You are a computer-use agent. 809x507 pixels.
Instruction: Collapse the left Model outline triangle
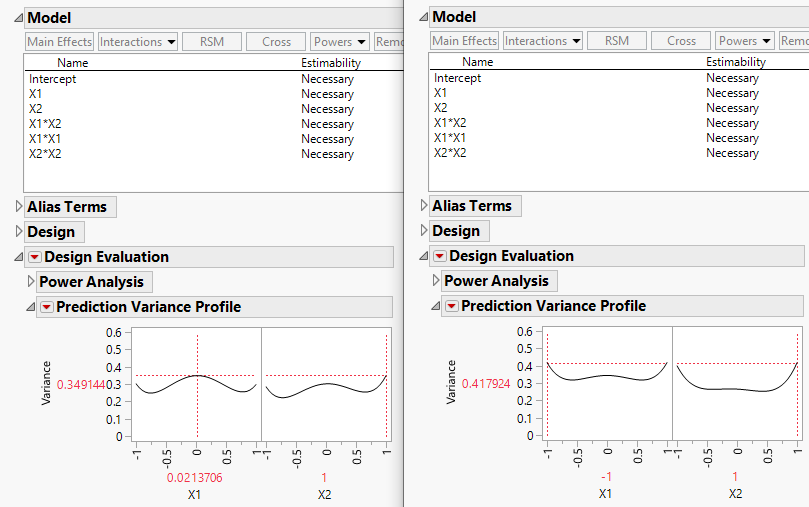point(19,18)
